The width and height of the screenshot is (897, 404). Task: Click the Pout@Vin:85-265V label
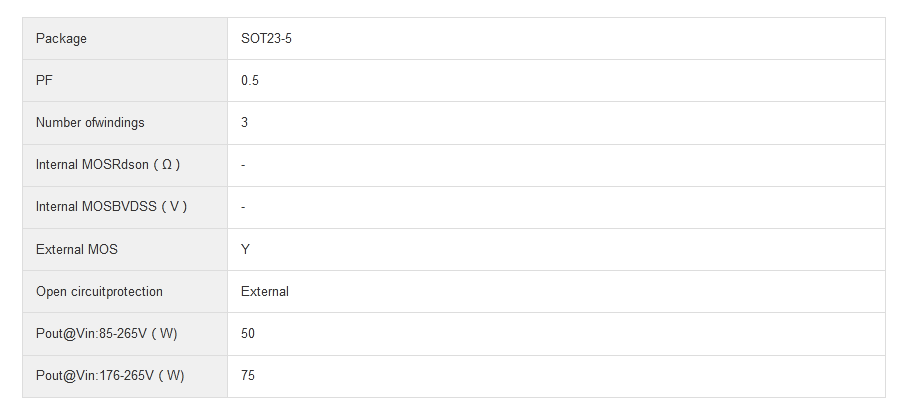113,333
